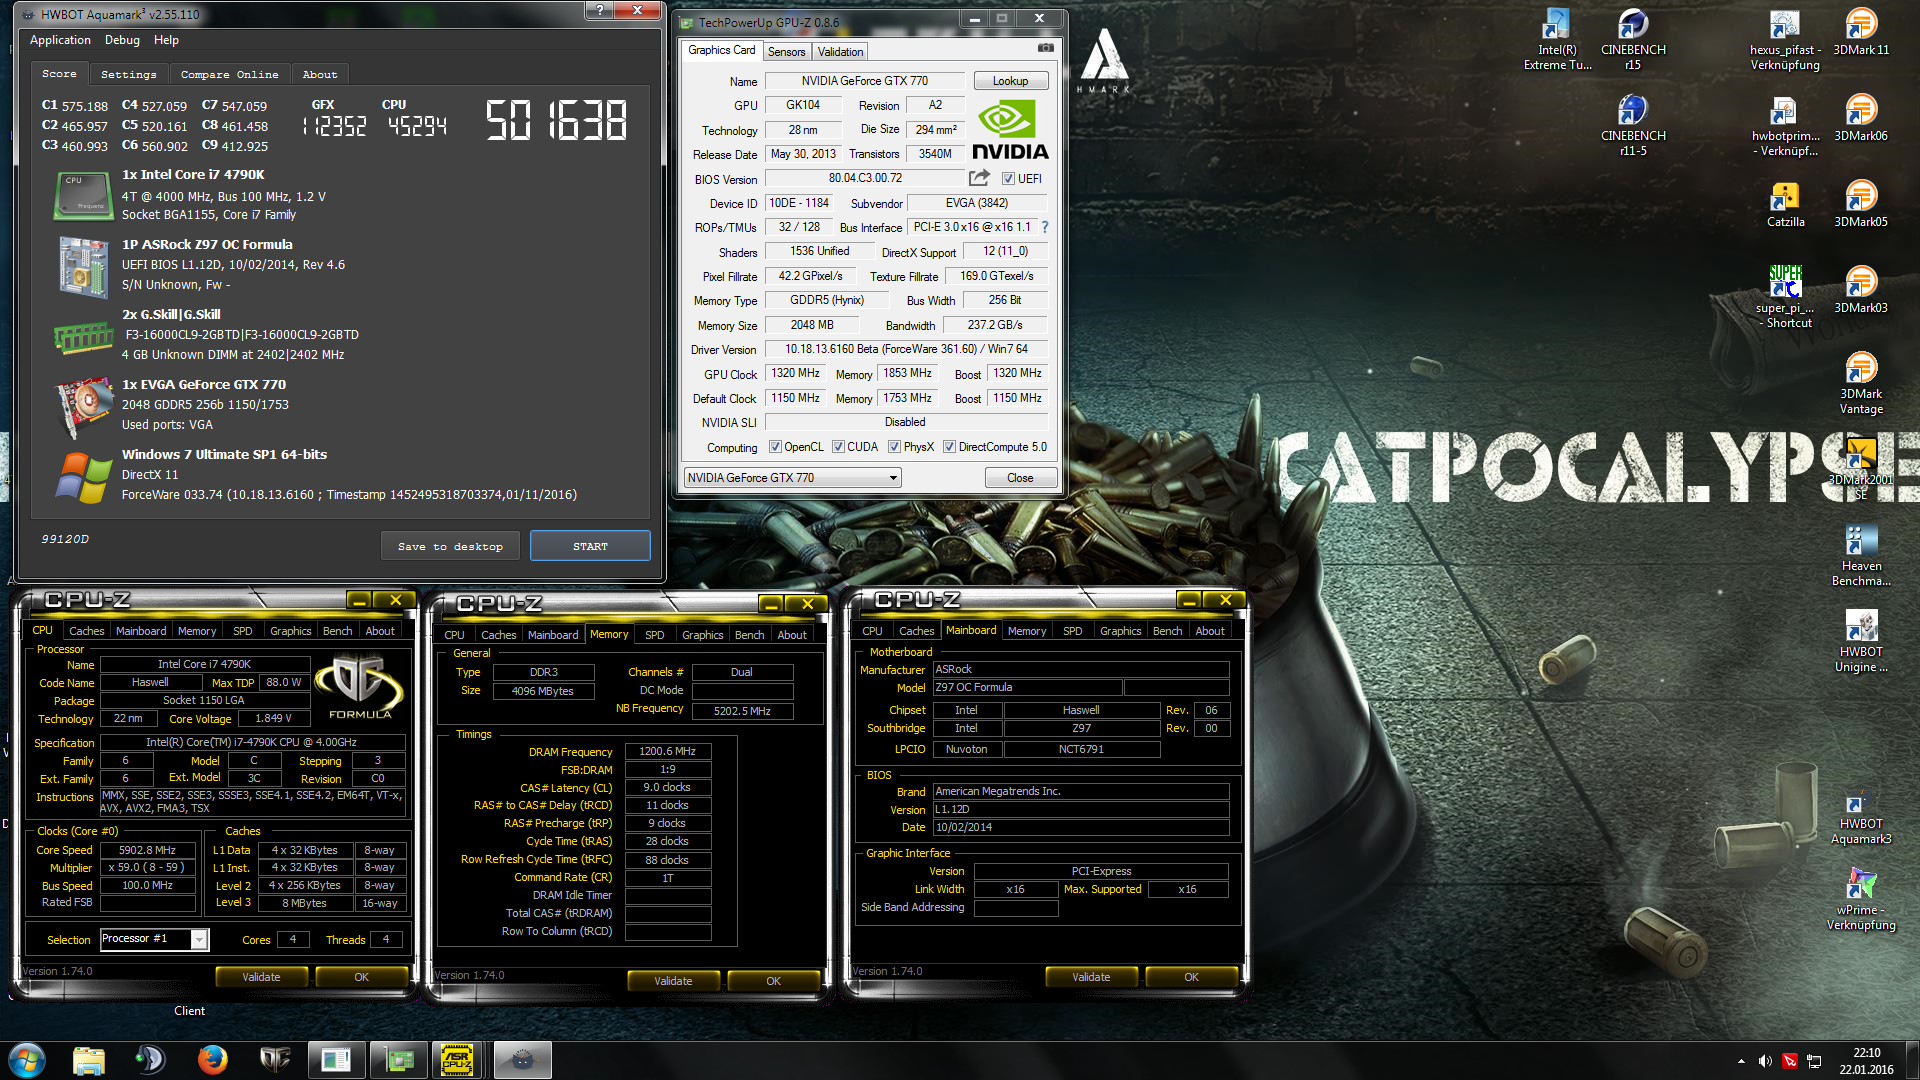Switch to the Settings tab in Aquamark
The width and height of the screenshot is (1920, 1080).
128,74
